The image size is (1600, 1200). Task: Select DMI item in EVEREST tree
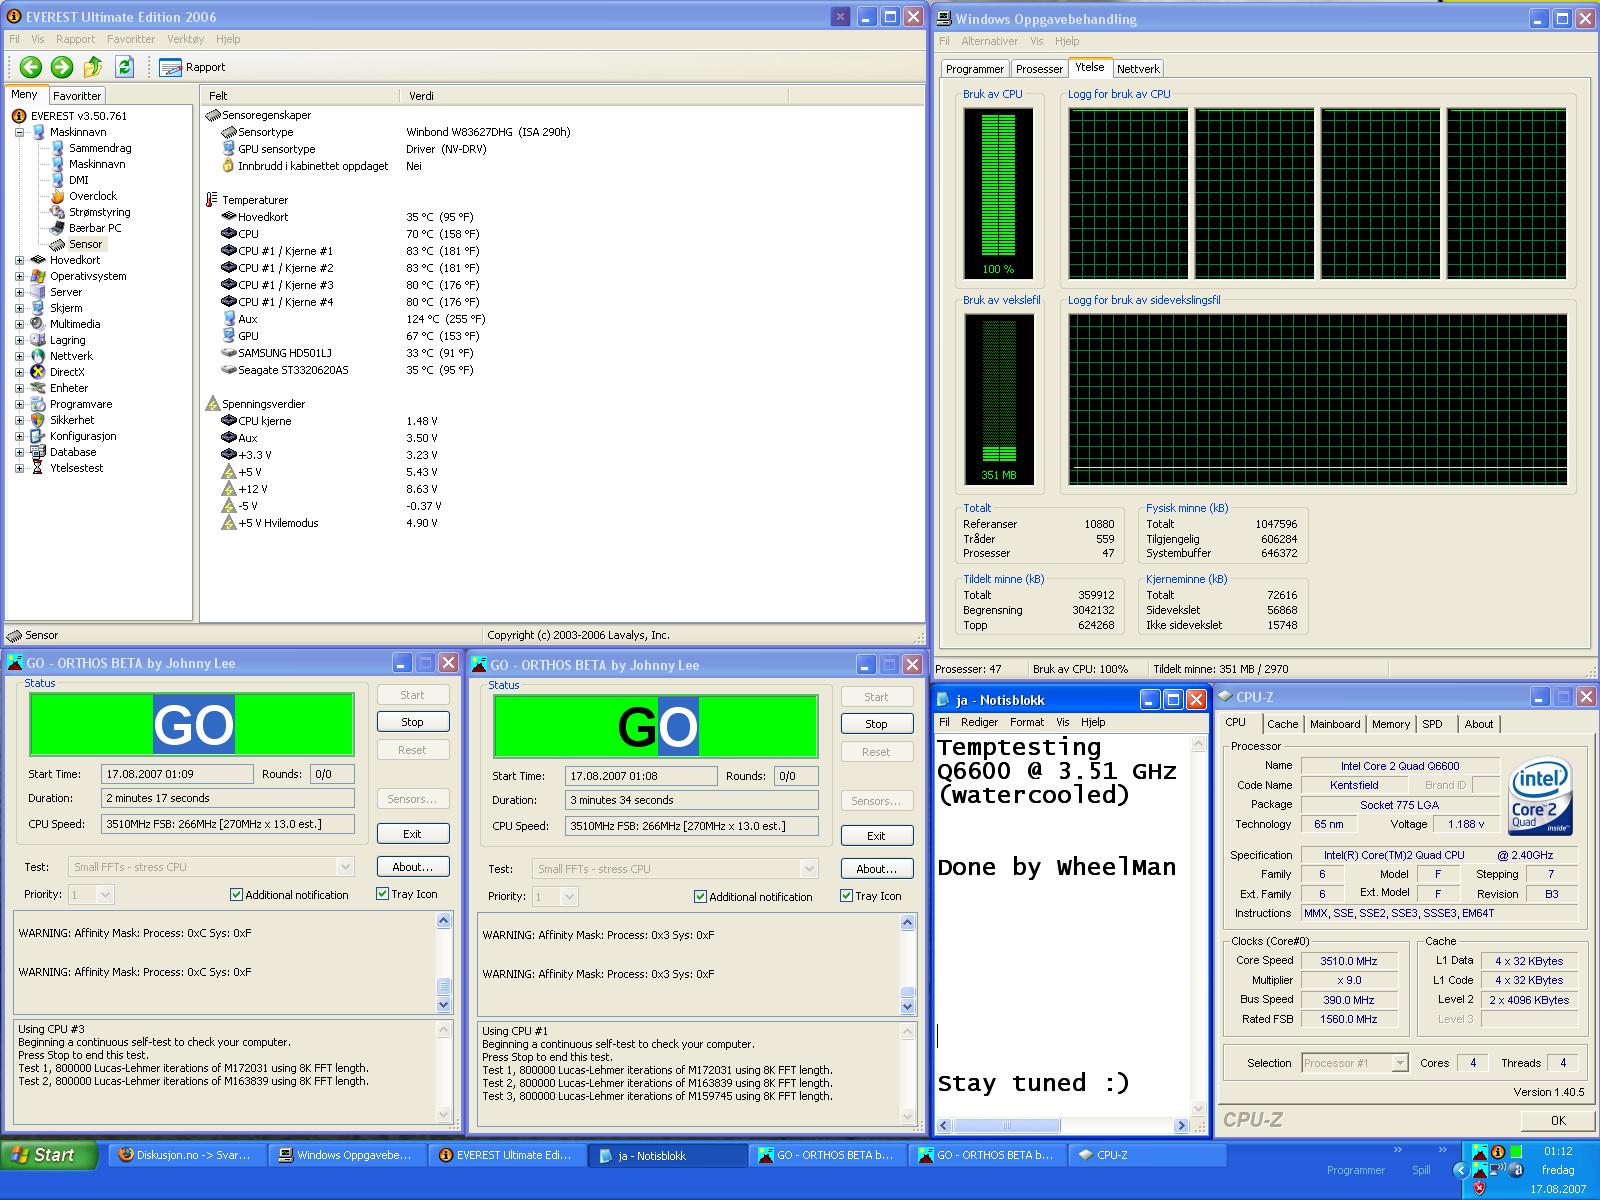point(79,180)
